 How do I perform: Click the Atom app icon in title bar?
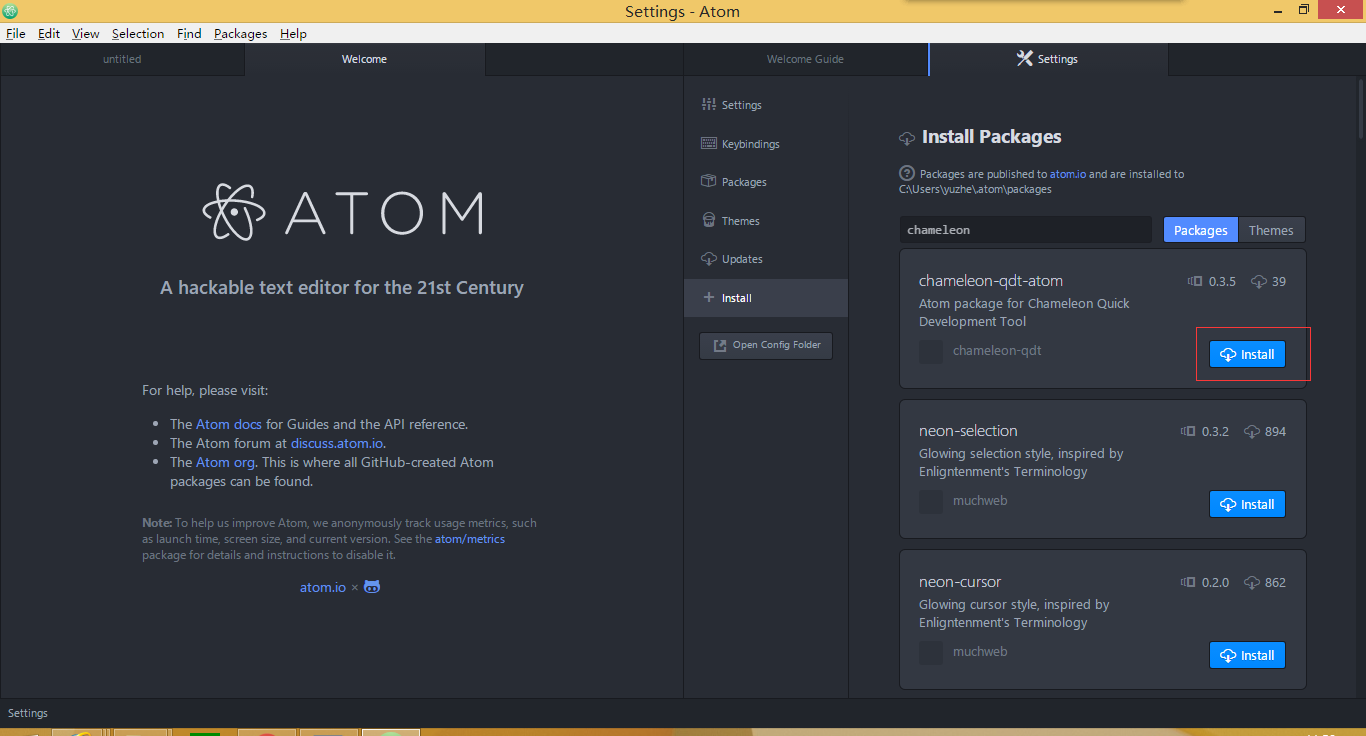pos(10,11)
